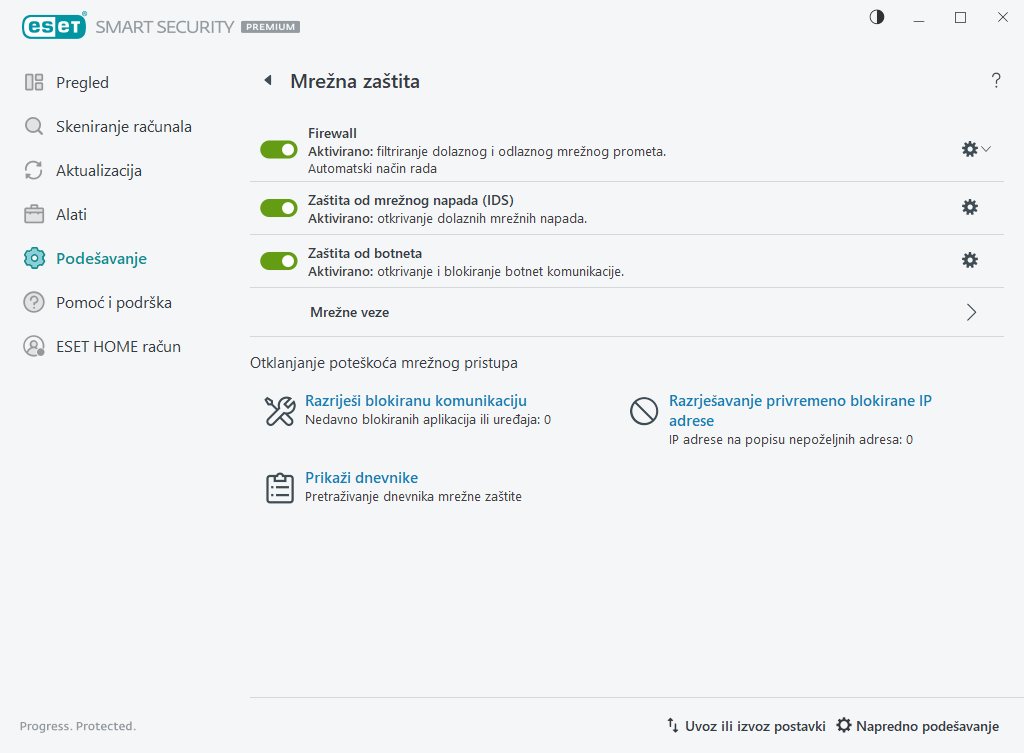The image size is (1024, 753).
Task: Open ESET HOME račun in sidebar
Action: [x=118, y=347]
